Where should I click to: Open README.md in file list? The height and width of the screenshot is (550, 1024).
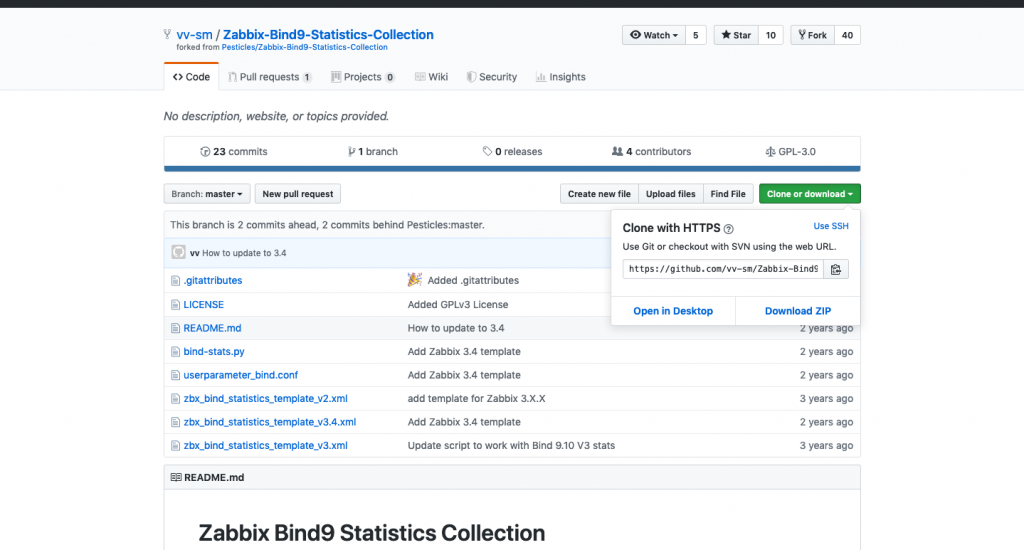(x=212, y=328)
